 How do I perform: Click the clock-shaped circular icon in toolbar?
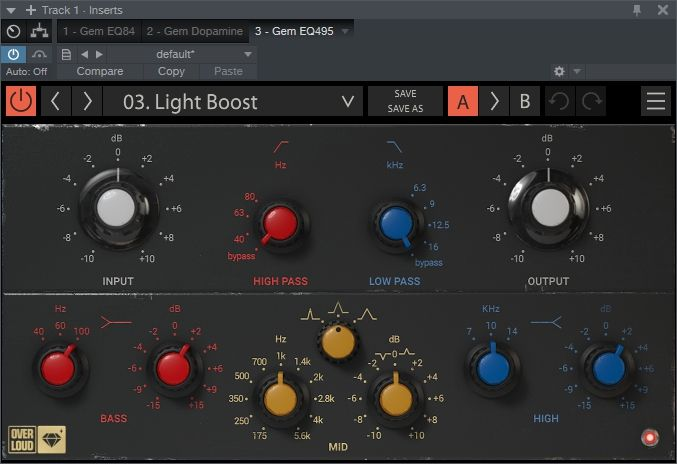click(13, 31)
